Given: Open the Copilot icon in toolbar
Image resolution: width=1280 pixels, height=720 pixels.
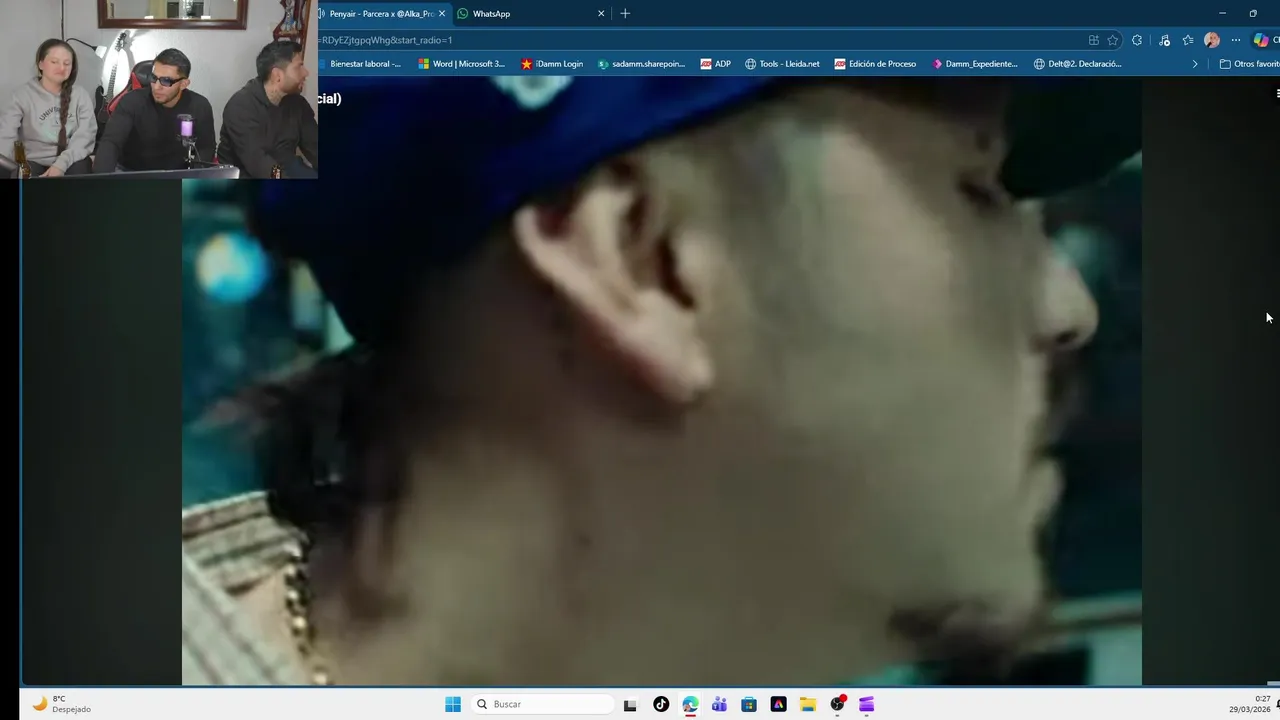Looking at the screenshot, I should 1261,40.
